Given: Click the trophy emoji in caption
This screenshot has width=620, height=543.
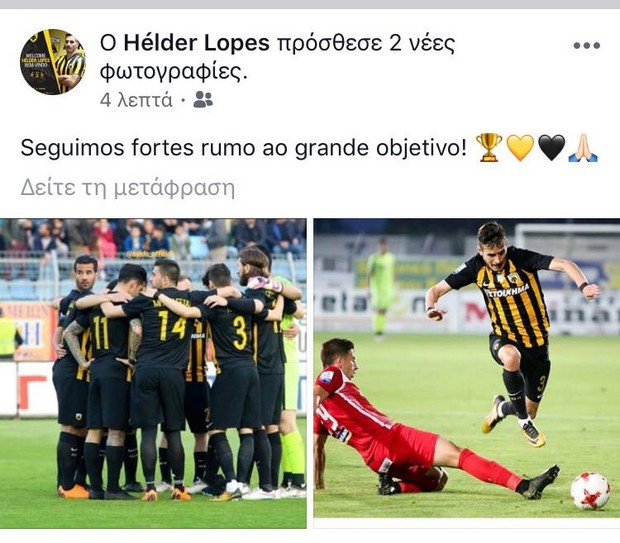Looking at the screenshot, I should coord(489,147).
